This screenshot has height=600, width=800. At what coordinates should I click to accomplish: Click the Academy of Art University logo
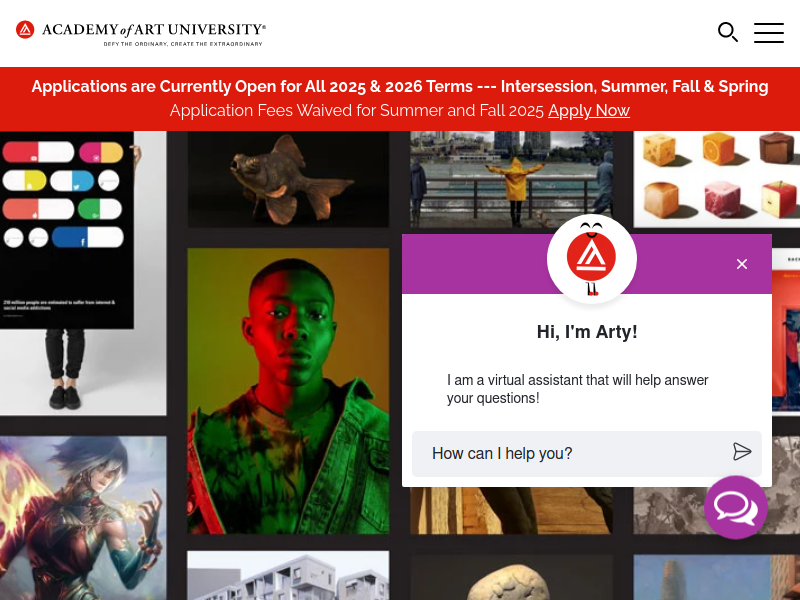141,33
